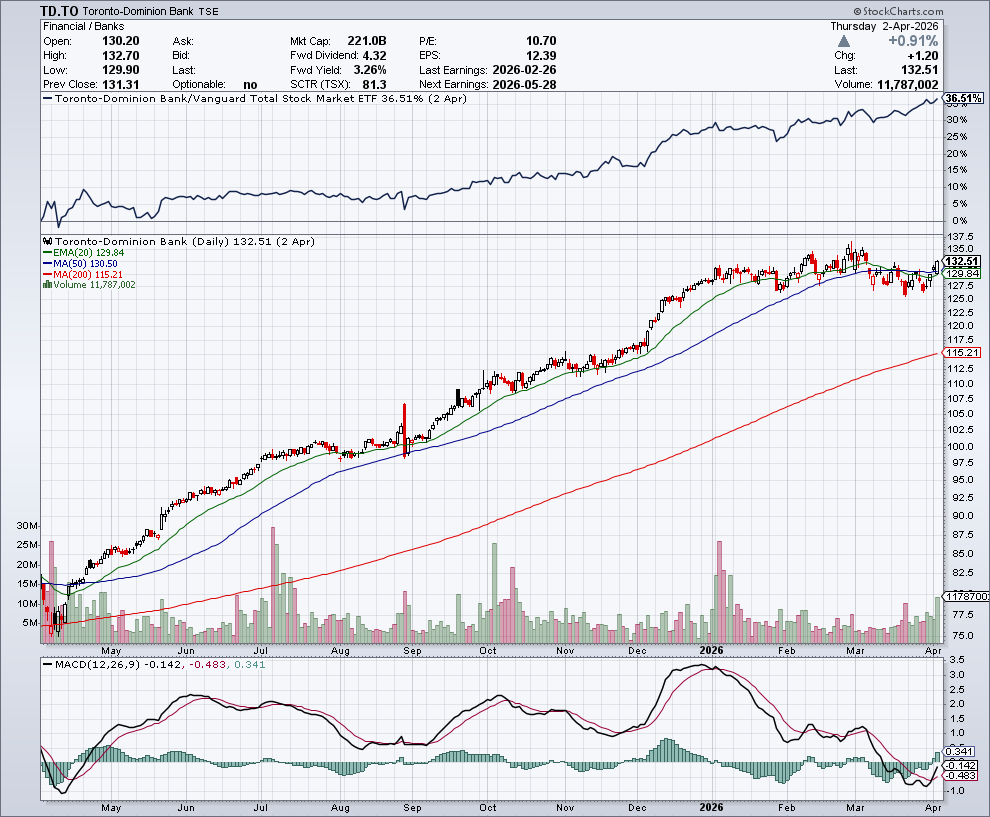Click the 2026 label on the price panel's date axis
The height and width of the screenshot is (817, 990).
click(x=712, y=650)
